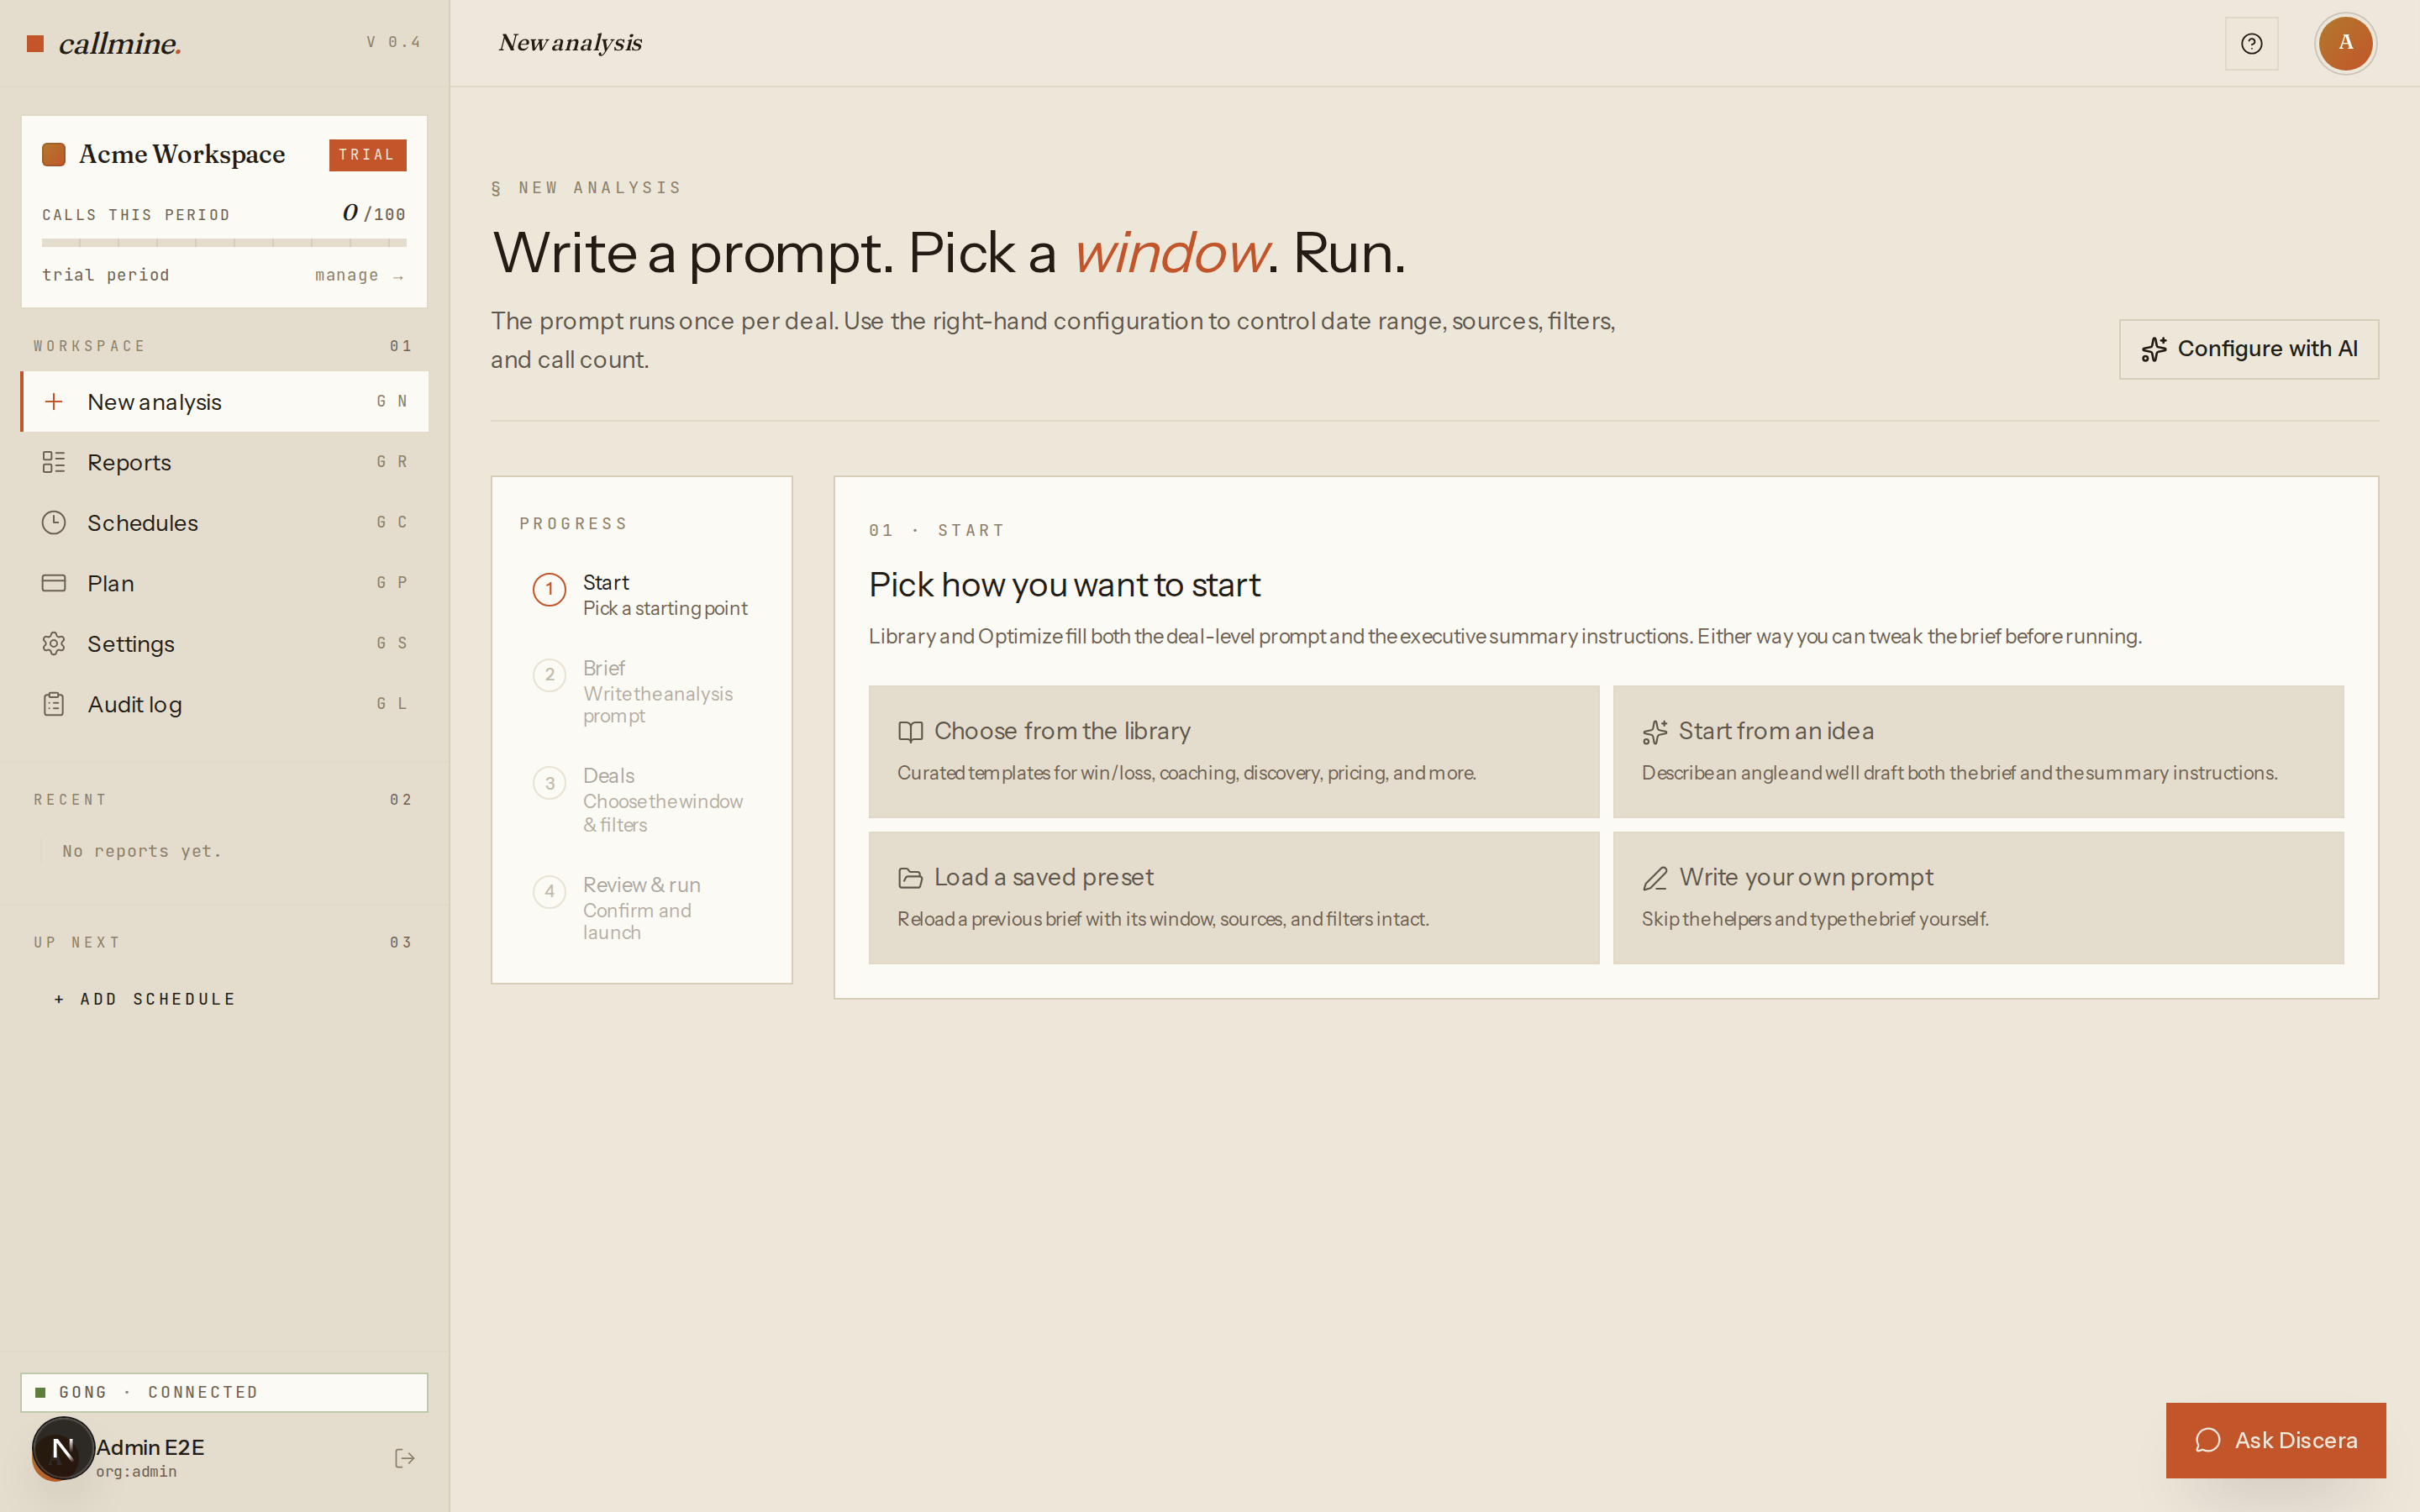
Task: Select step 4 circle for Review & run
Action: 549,891
